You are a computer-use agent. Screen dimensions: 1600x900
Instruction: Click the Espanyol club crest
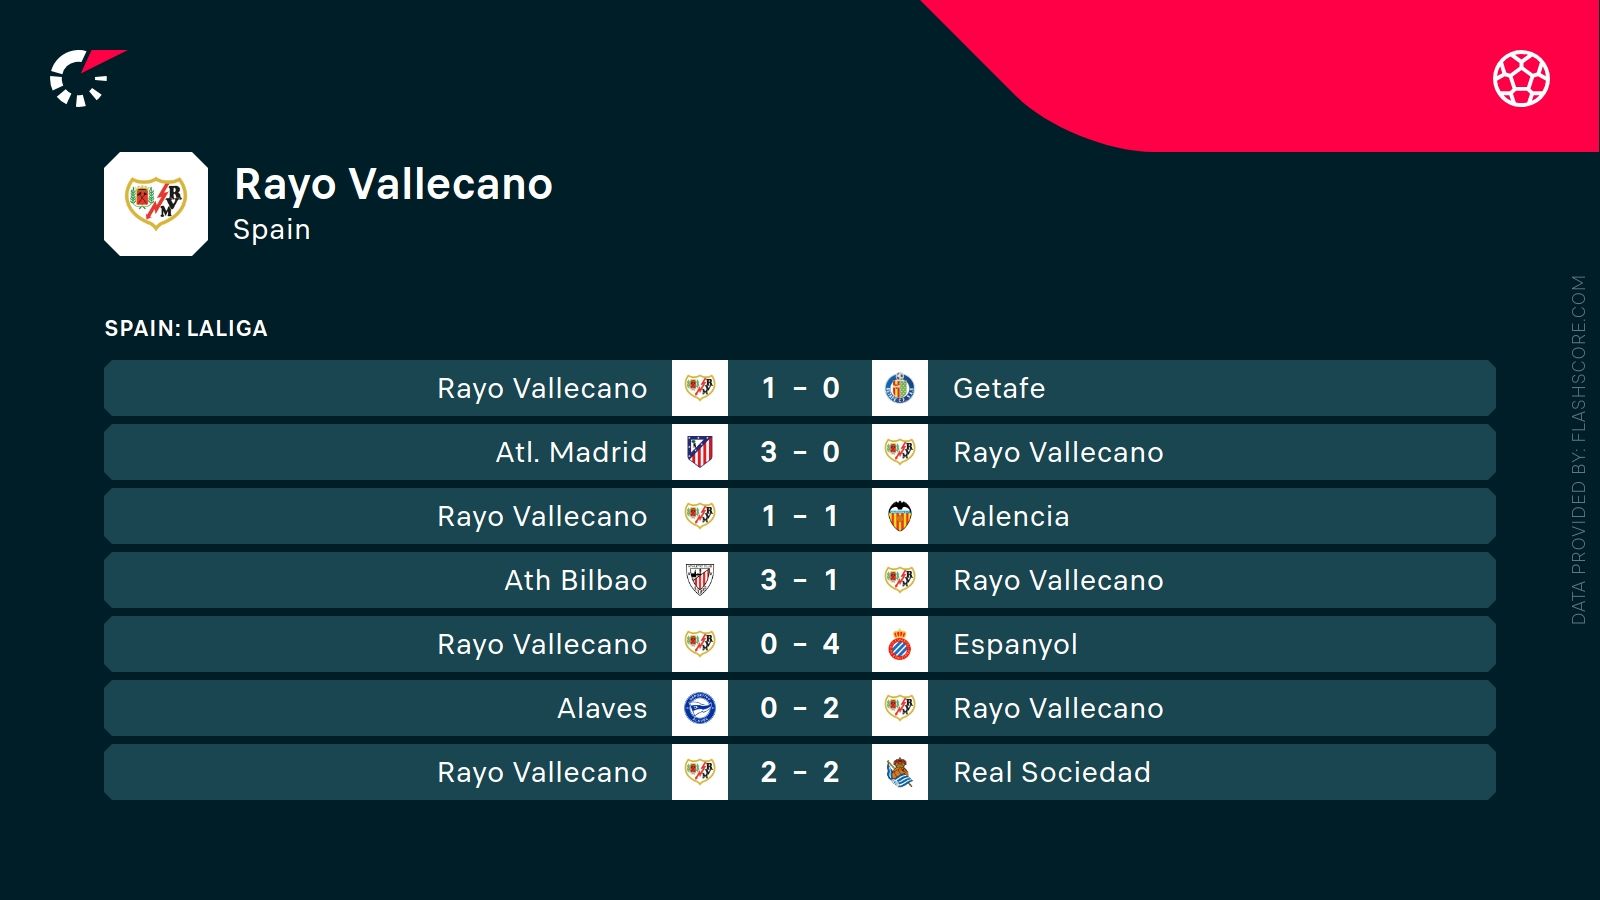pyautogui.click(x=900, y=644)
